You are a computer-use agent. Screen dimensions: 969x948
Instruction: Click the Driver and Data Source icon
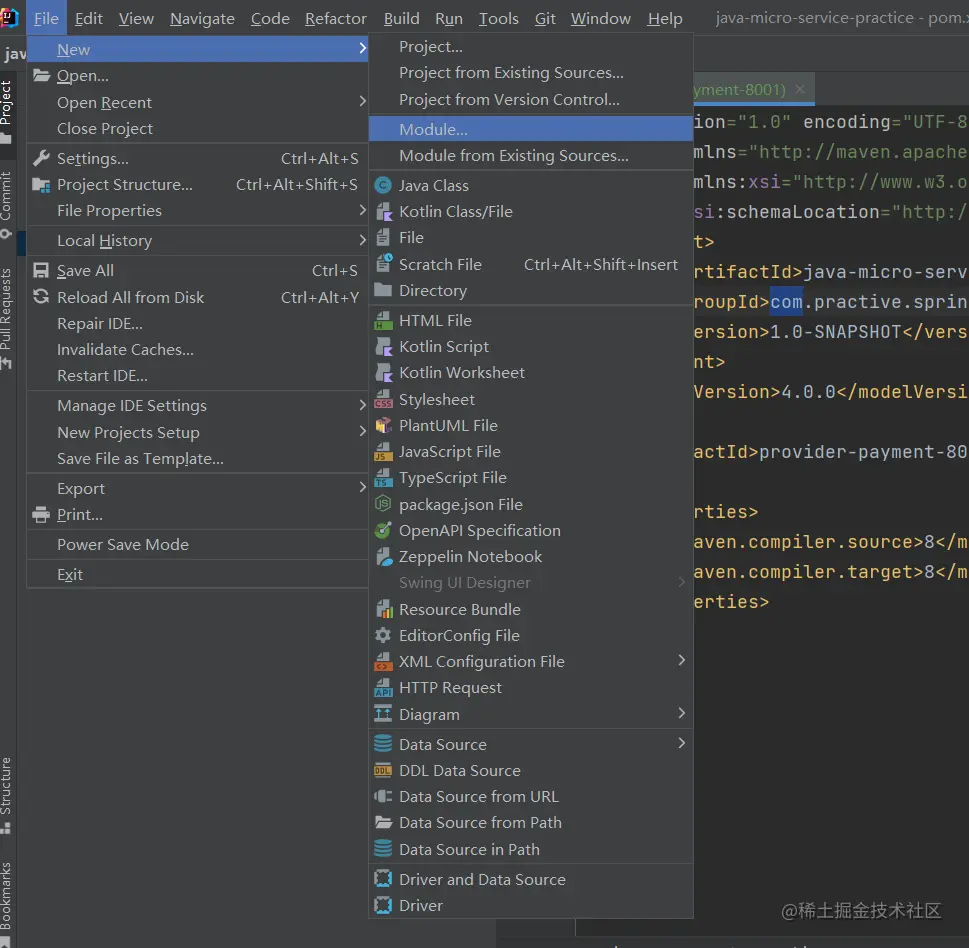(x=383, y=879)
